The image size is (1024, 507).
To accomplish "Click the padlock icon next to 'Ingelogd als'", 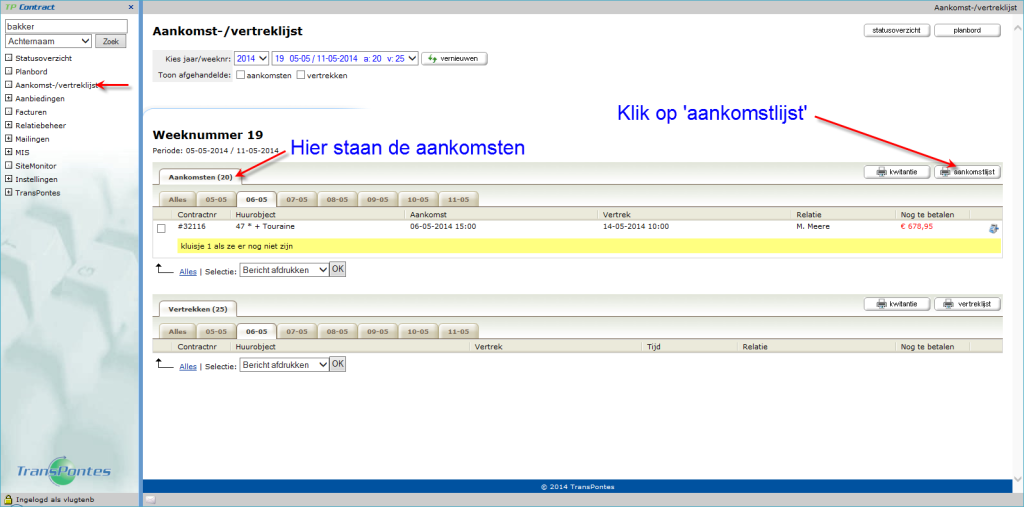I will click(x=8, y=499).
